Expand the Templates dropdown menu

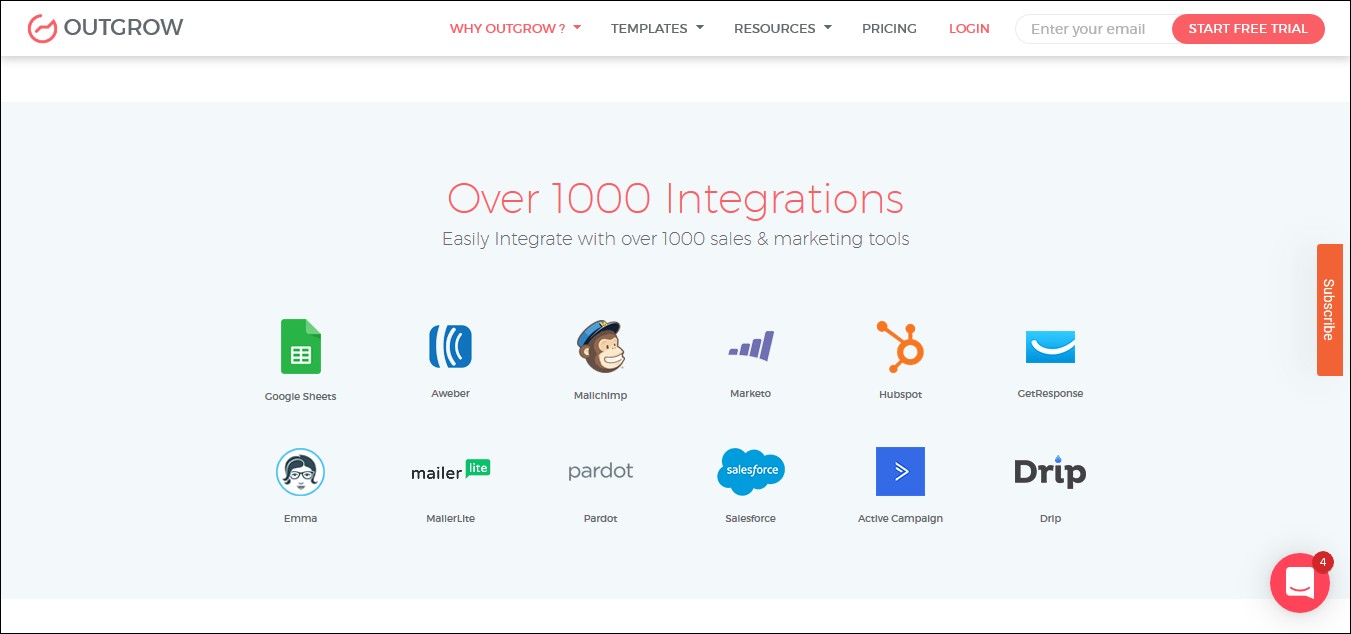(x=657, y=29)
